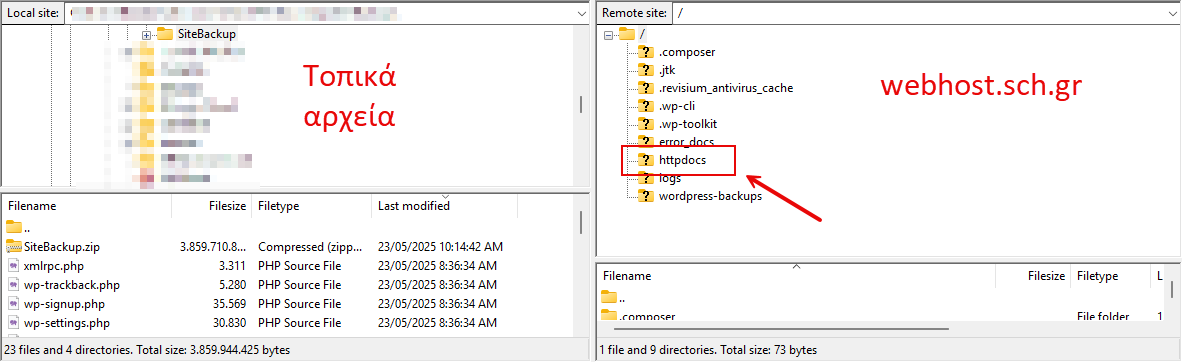This screenshot has width=1182, height=362.
Task: Select the xmlrpc.php filename
Action: tap(54, 265)
